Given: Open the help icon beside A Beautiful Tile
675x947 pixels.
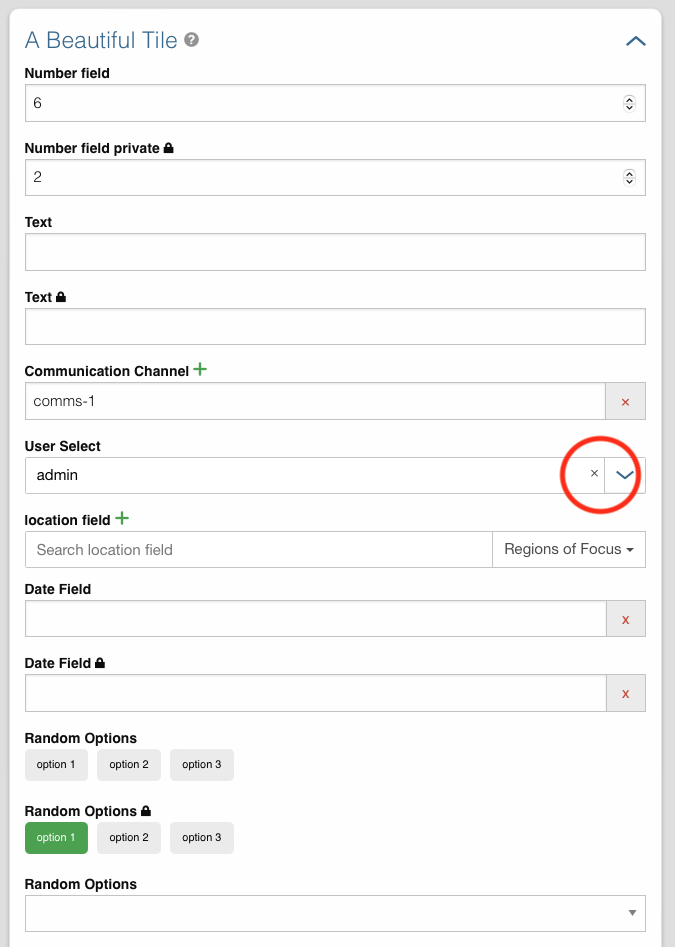Looking at the screenshot, I should 191,40.
